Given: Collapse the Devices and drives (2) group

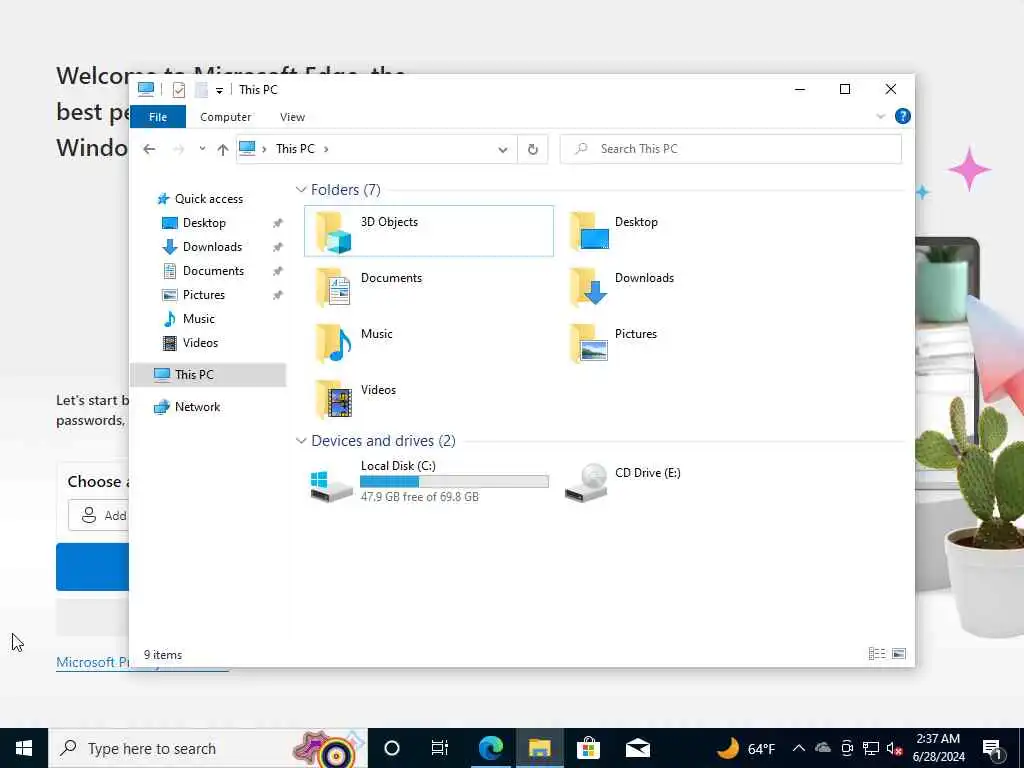Looking at the screenshot, I should [x=301, y=441].
